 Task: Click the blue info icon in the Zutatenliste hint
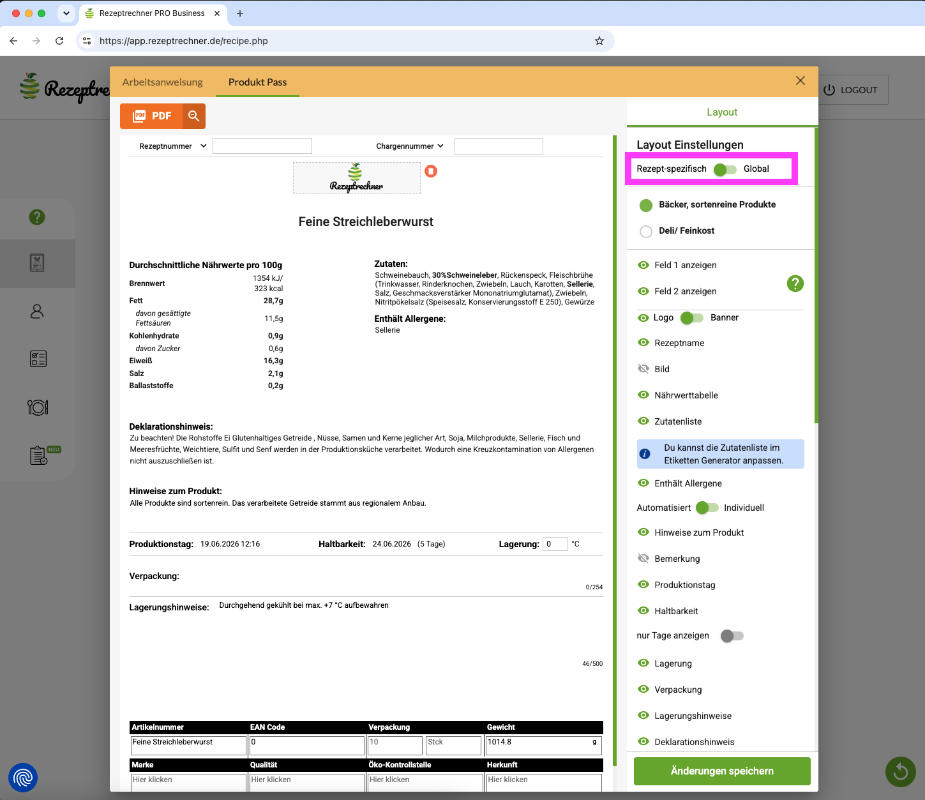[645, 454]
